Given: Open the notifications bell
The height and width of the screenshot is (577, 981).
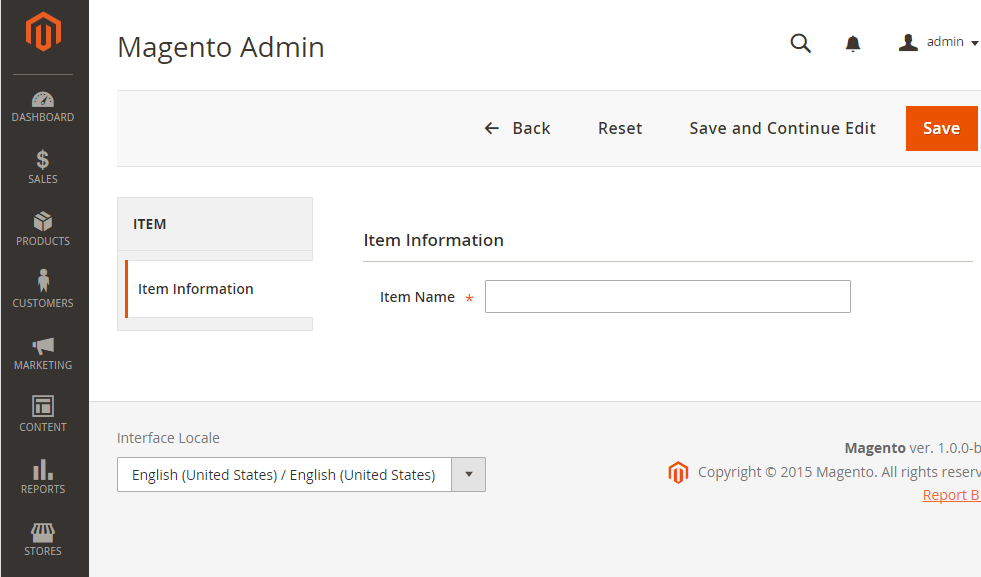Looking at the screenshot, I should click(x=853, y=43).
